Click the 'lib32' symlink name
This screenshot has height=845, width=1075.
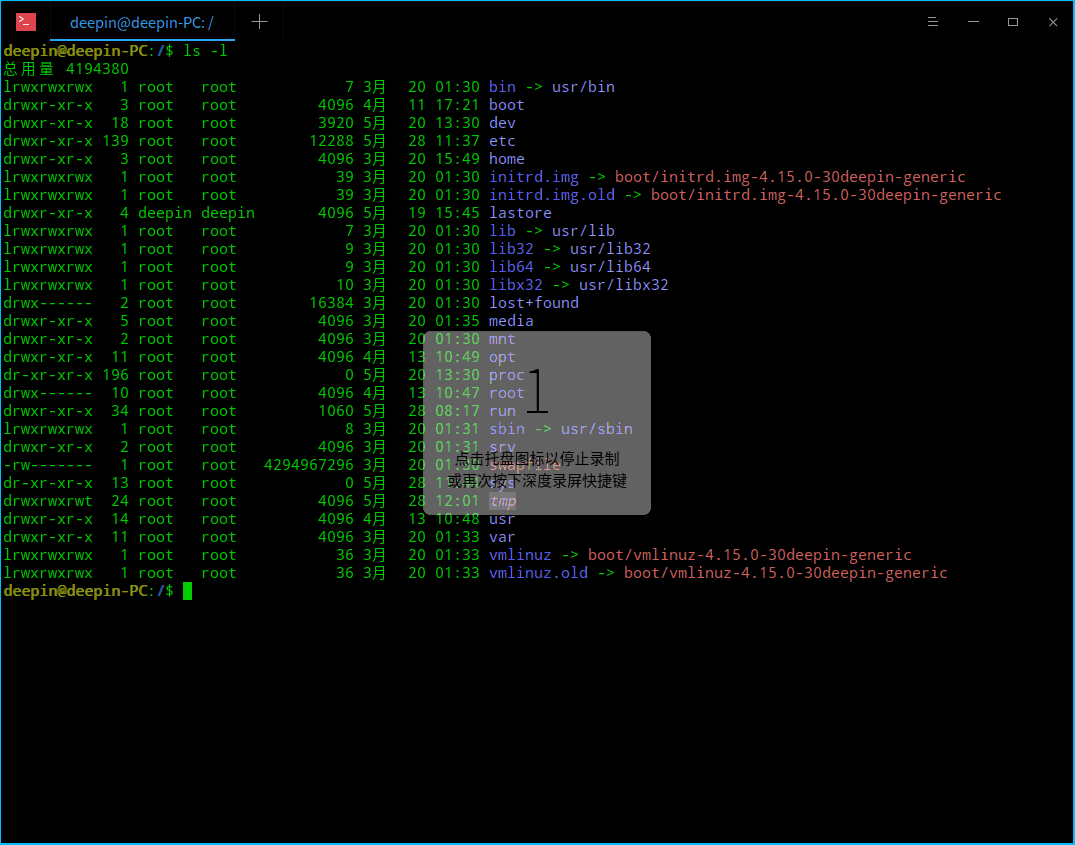coord(511,249)
